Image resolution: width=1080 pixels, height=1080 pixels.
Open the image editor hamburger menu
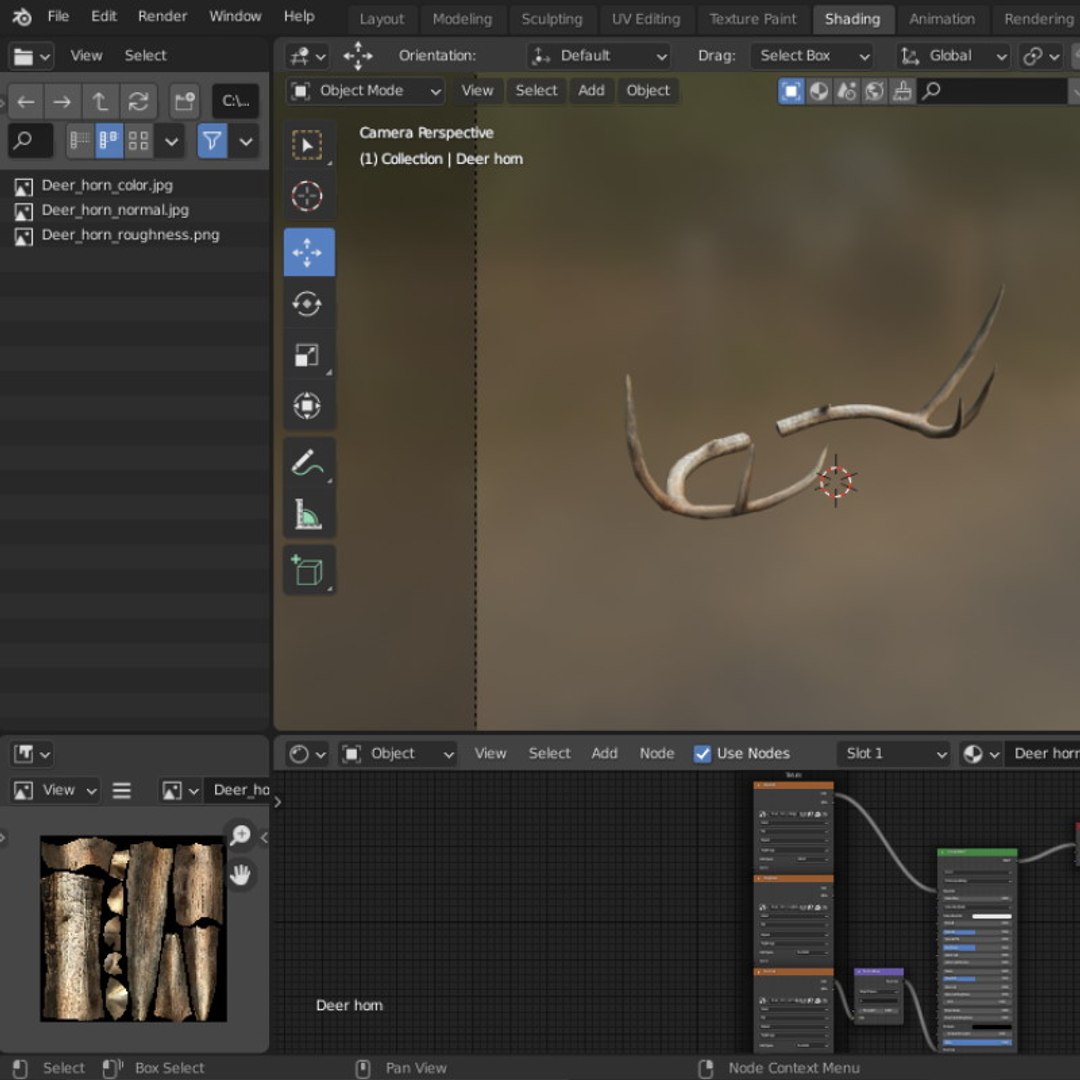[x=122, y=790]
